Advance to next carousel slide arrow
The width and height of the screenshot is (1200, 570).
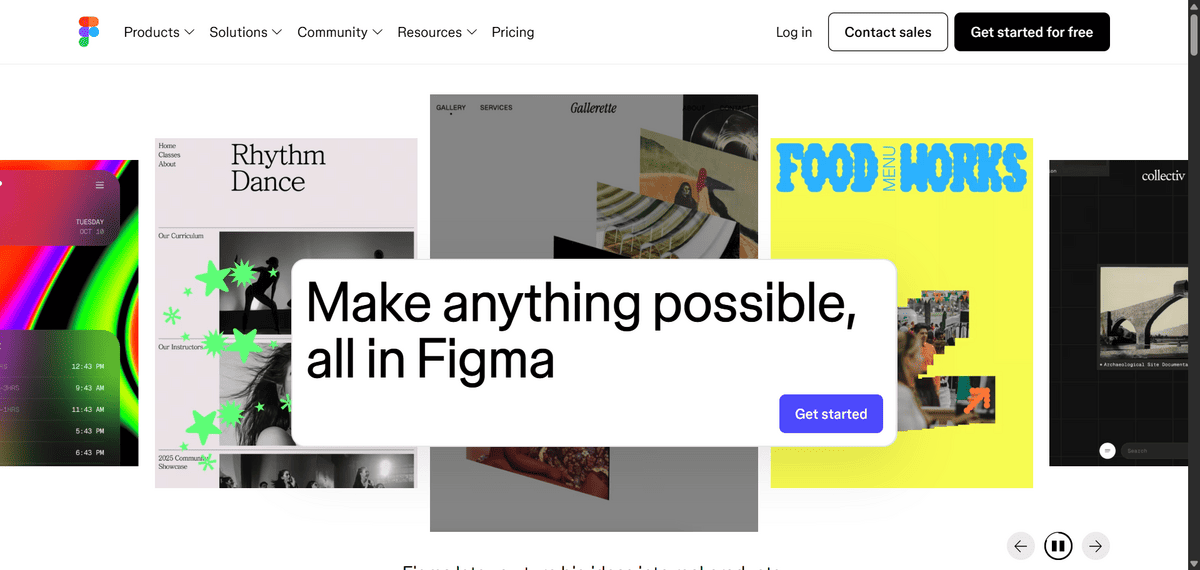[1096, 546]
